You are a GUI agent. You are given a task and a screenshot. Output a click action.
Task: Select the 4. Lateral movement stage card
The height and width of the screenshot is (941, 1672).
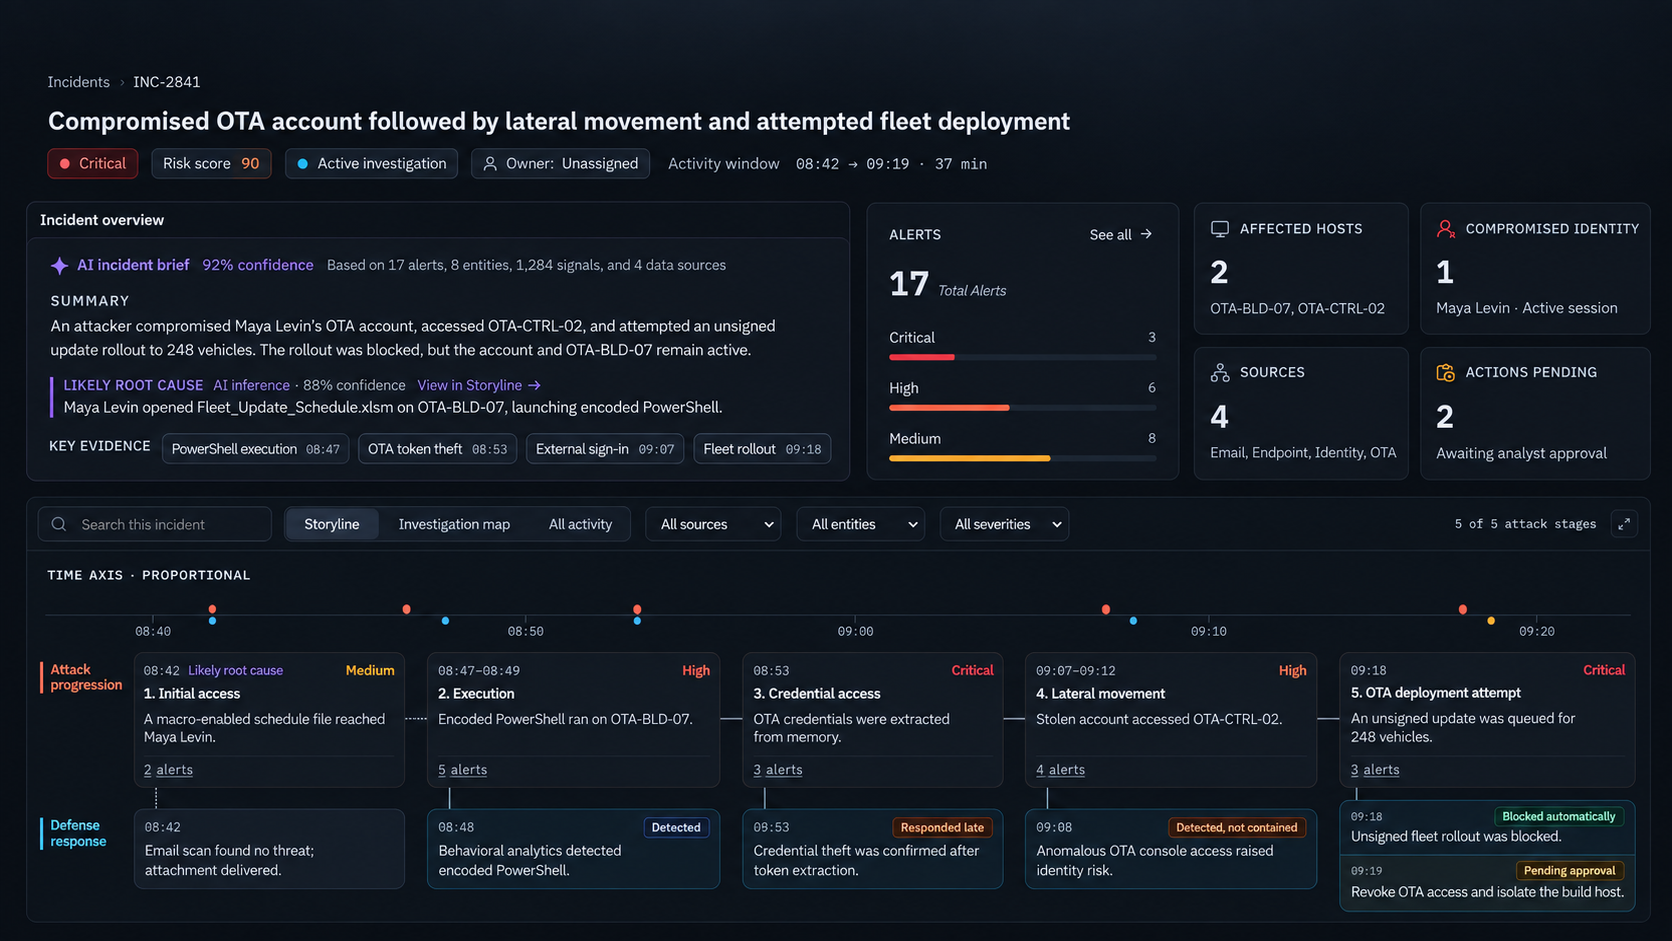pyautogui.click(x=1171, y=720)
